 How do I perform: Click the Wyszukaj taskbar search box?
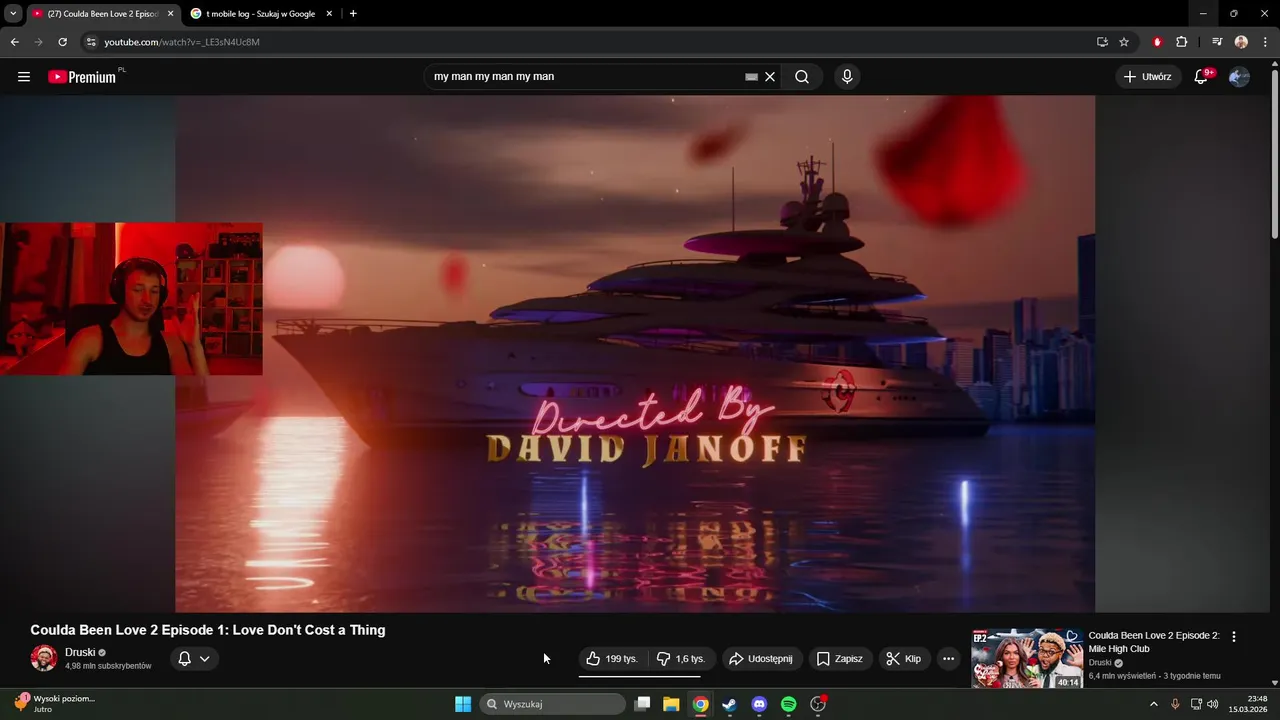pos(553,704)
